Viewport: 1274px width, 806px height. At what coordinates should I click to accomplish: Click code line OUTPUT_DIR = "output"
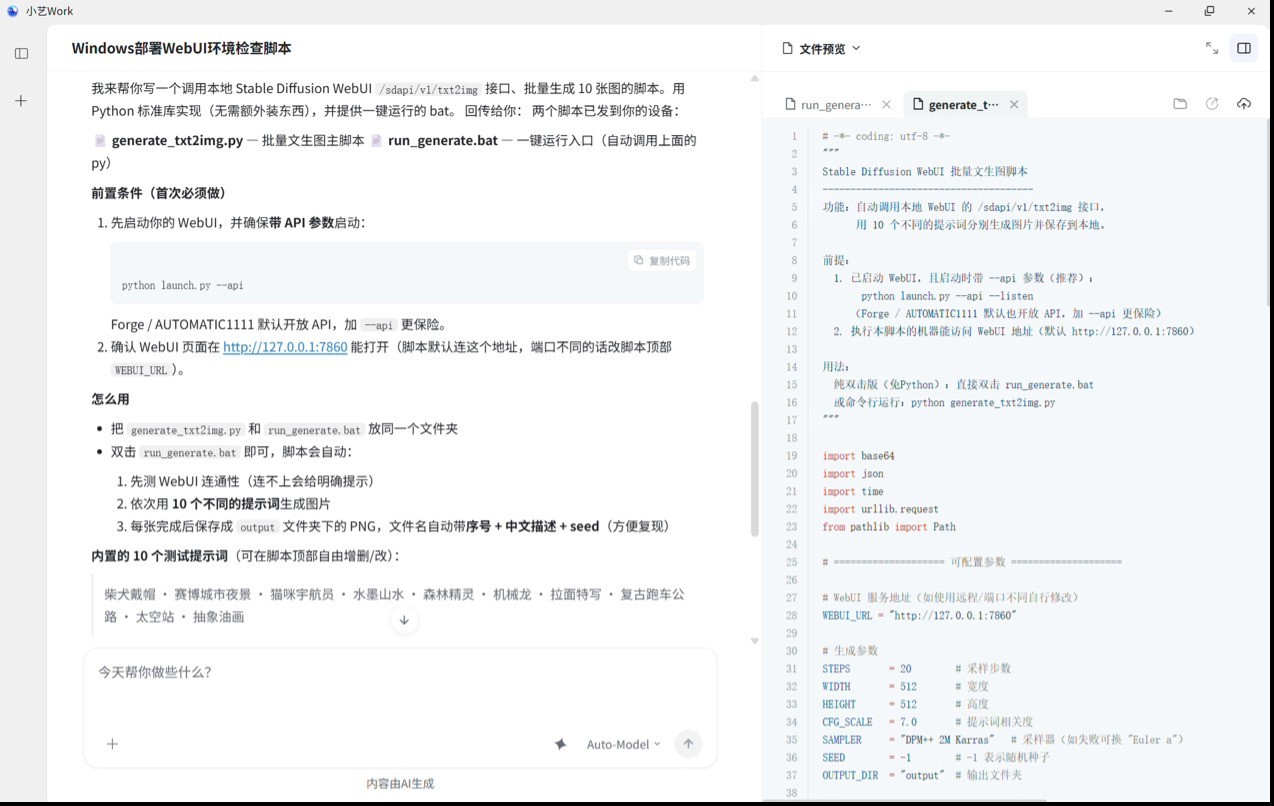click(883, 775)
